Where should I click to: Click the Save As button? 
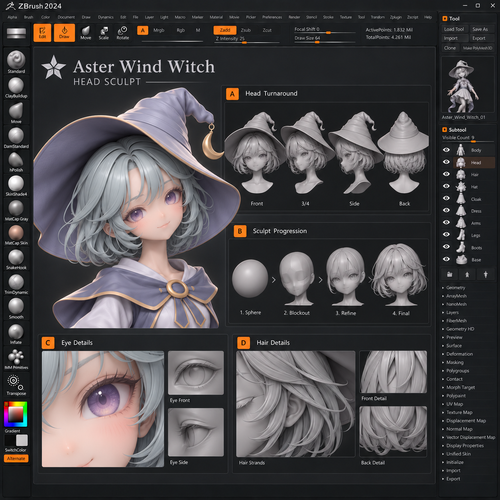point(480,29)
